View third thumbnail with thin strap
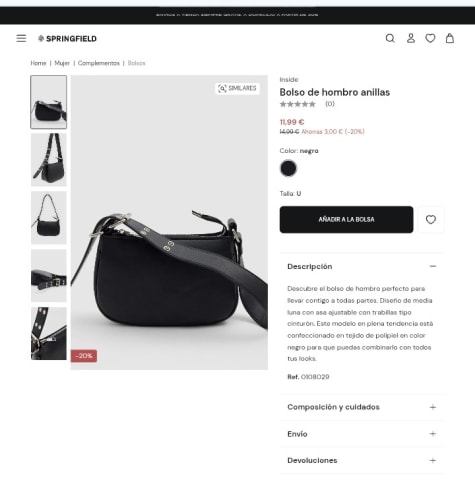This screenshot has height=486, width=475. click(x=49, y=218)
